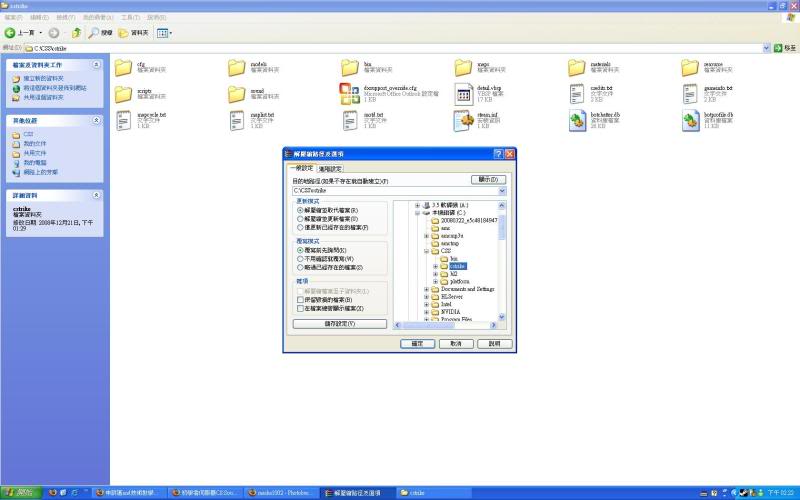The width and height of the screenshot is (800, 500).
Task: Select the detail.vbsp file icon
Action: click(x=464, y=94)
